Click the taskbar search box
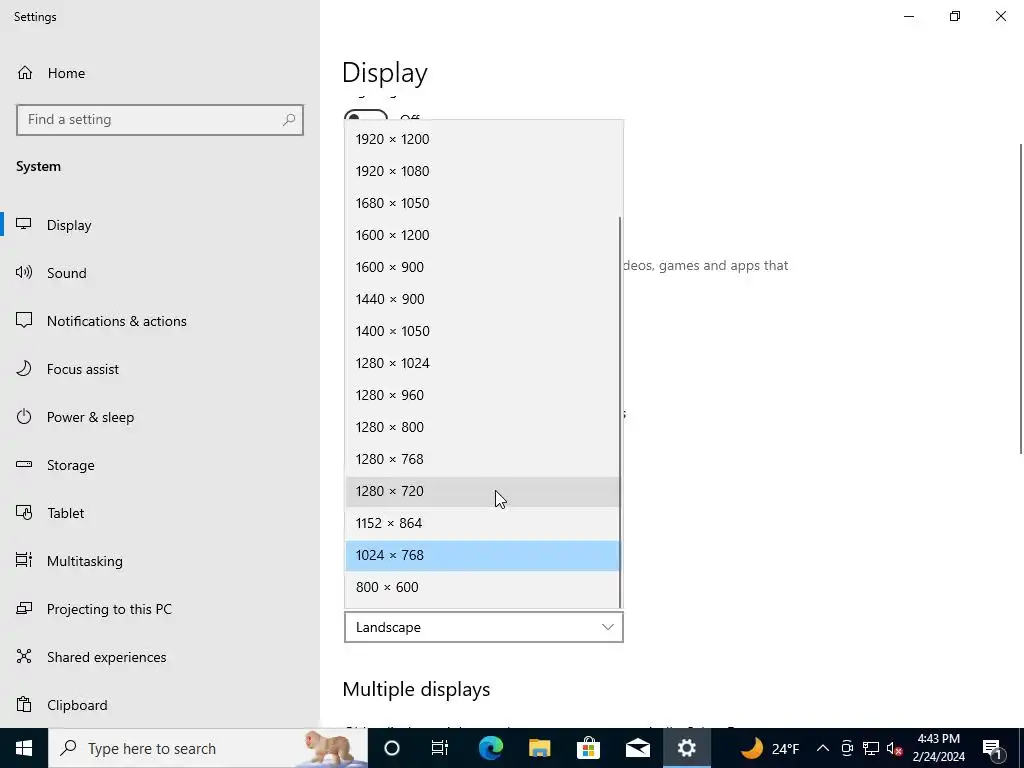1024x768 pixels. click(208, 748)
